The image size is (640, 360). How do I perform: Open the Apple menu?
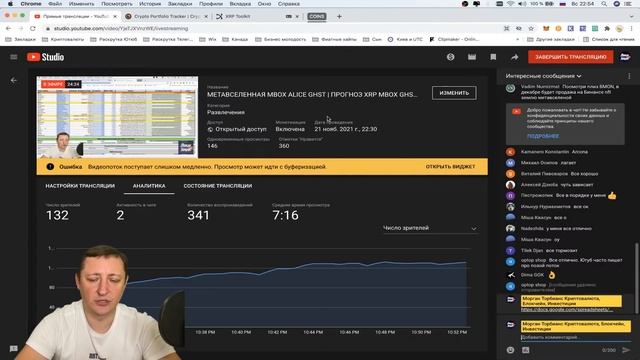10,4
